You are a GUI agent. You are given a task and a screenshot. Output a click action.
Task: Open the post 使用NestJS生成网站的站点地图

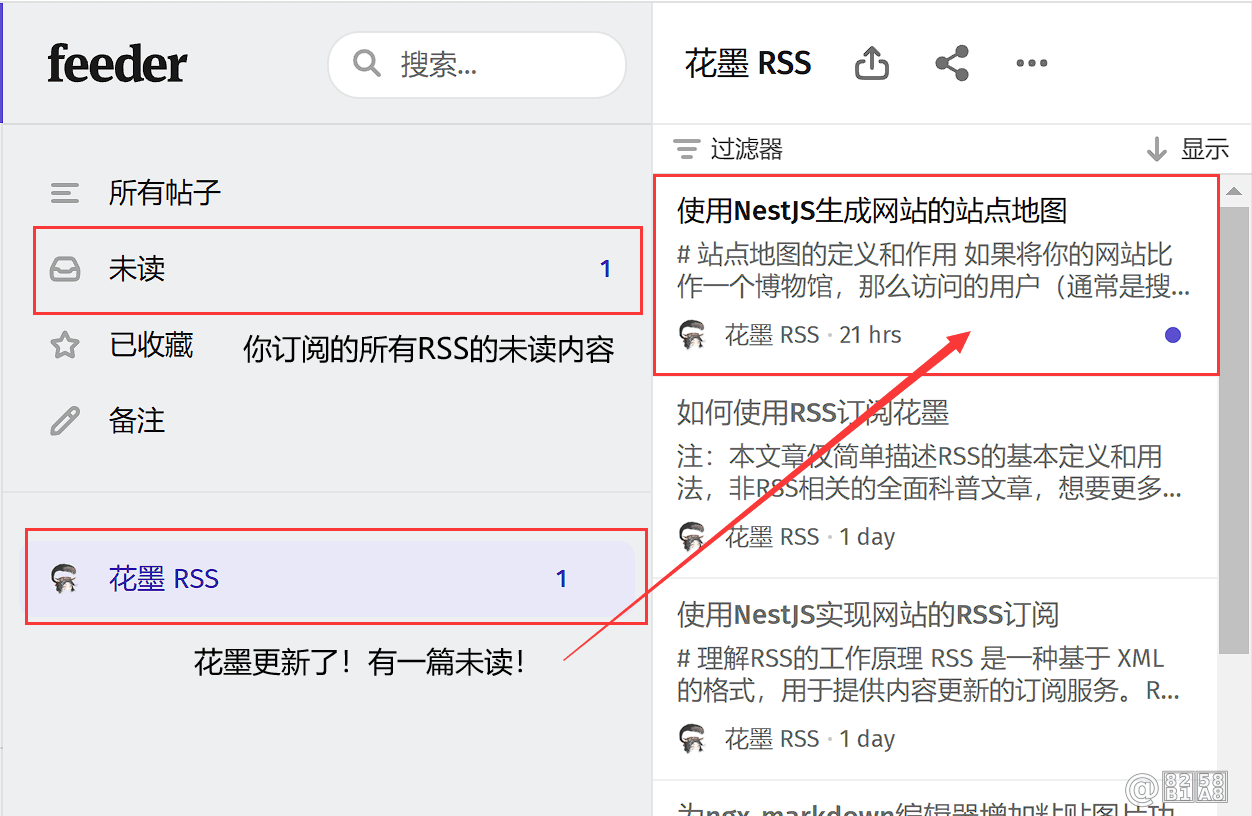935,275
